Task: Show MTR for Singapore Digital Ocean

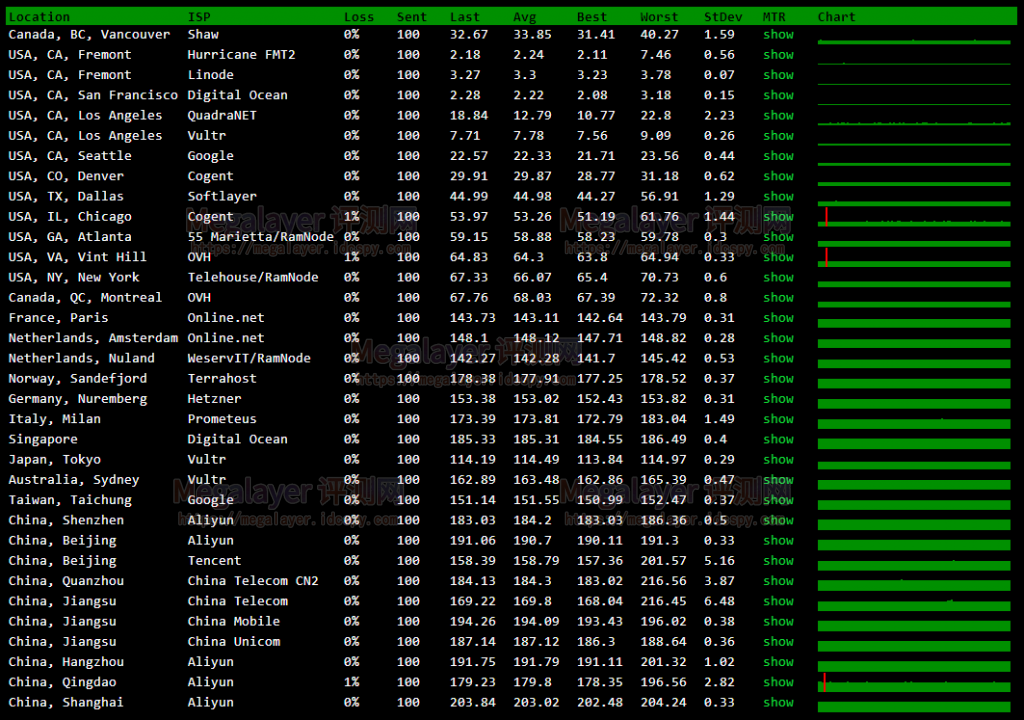Action: tap(778, 440)
